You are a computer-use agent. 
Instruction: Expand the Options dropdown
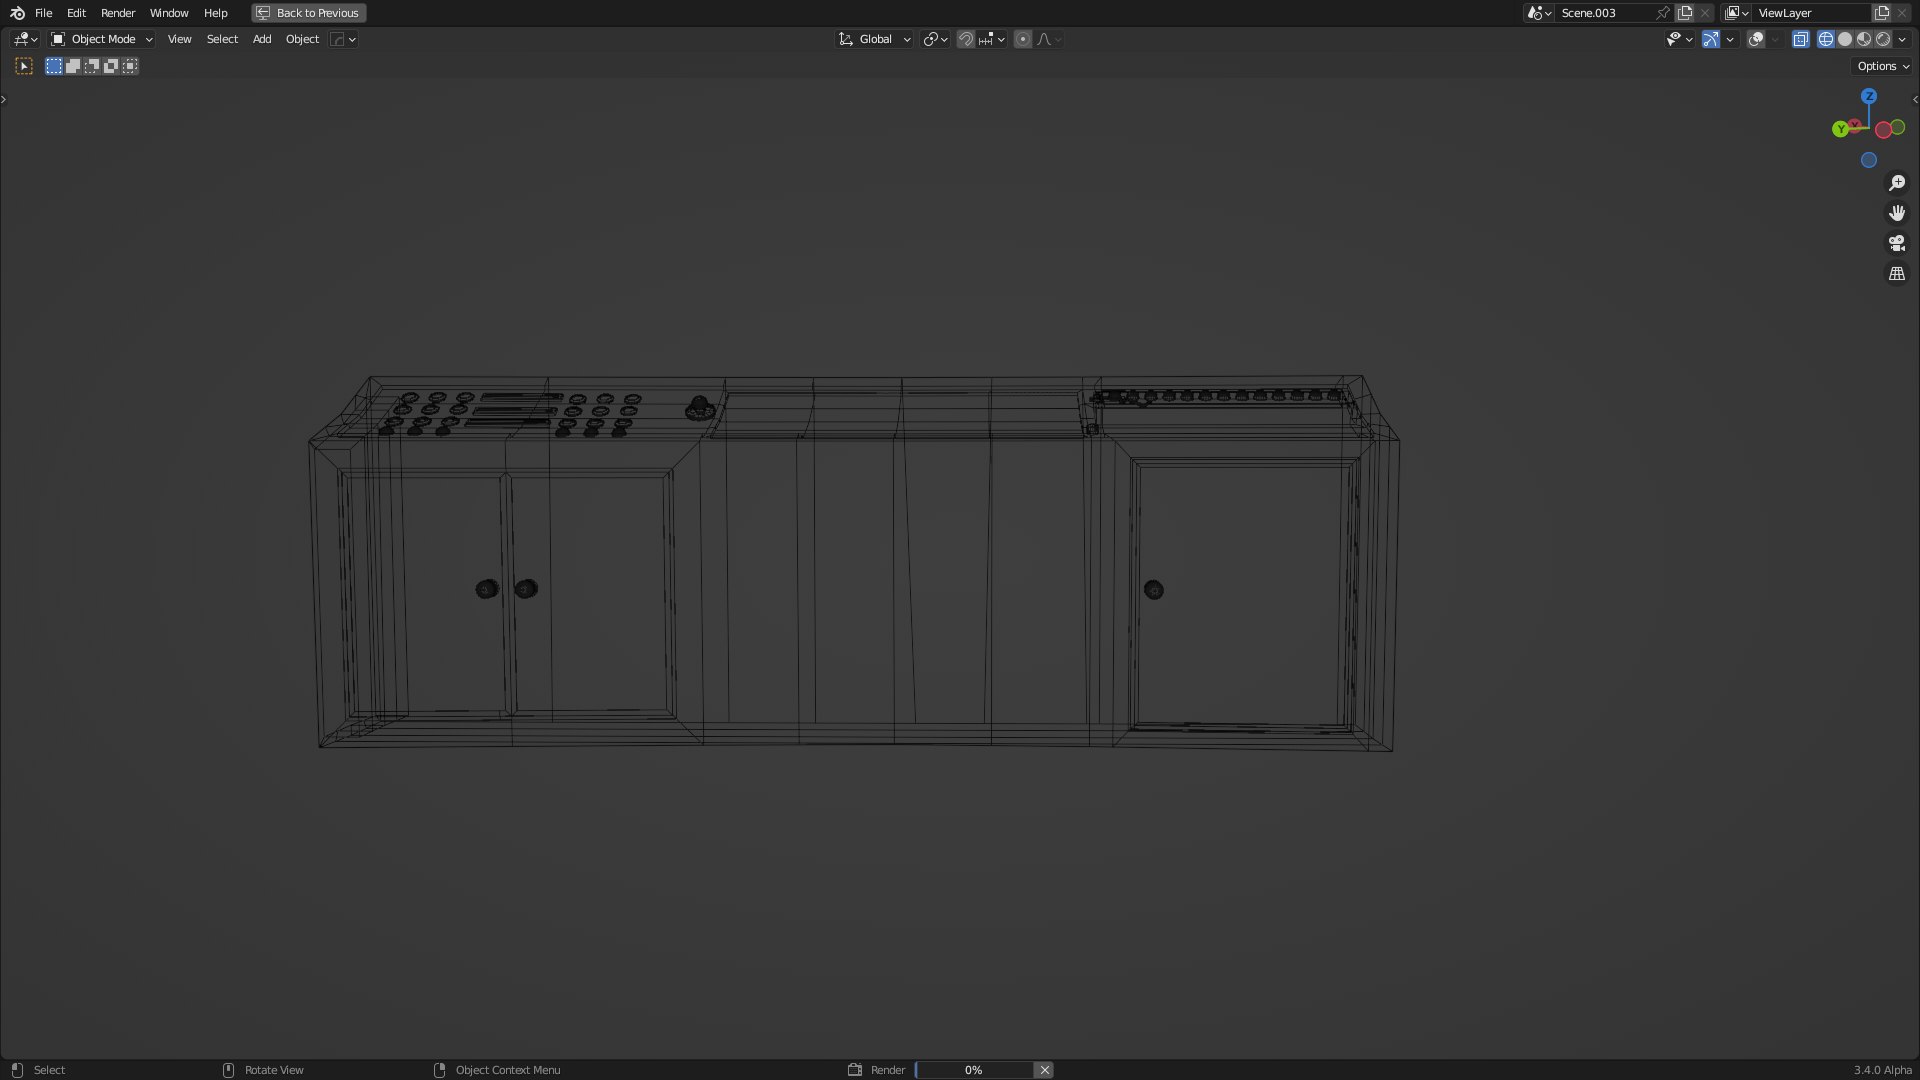point(1883,66)
